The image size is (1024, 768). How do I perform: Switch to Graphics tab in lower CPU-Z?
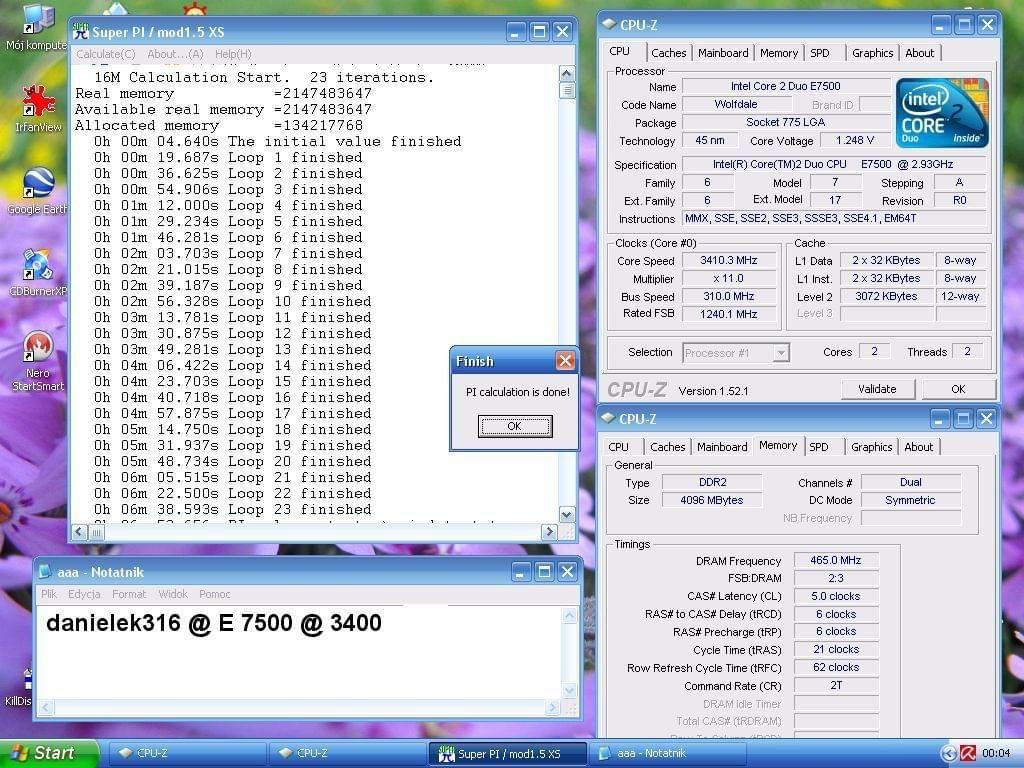point(871,447)
